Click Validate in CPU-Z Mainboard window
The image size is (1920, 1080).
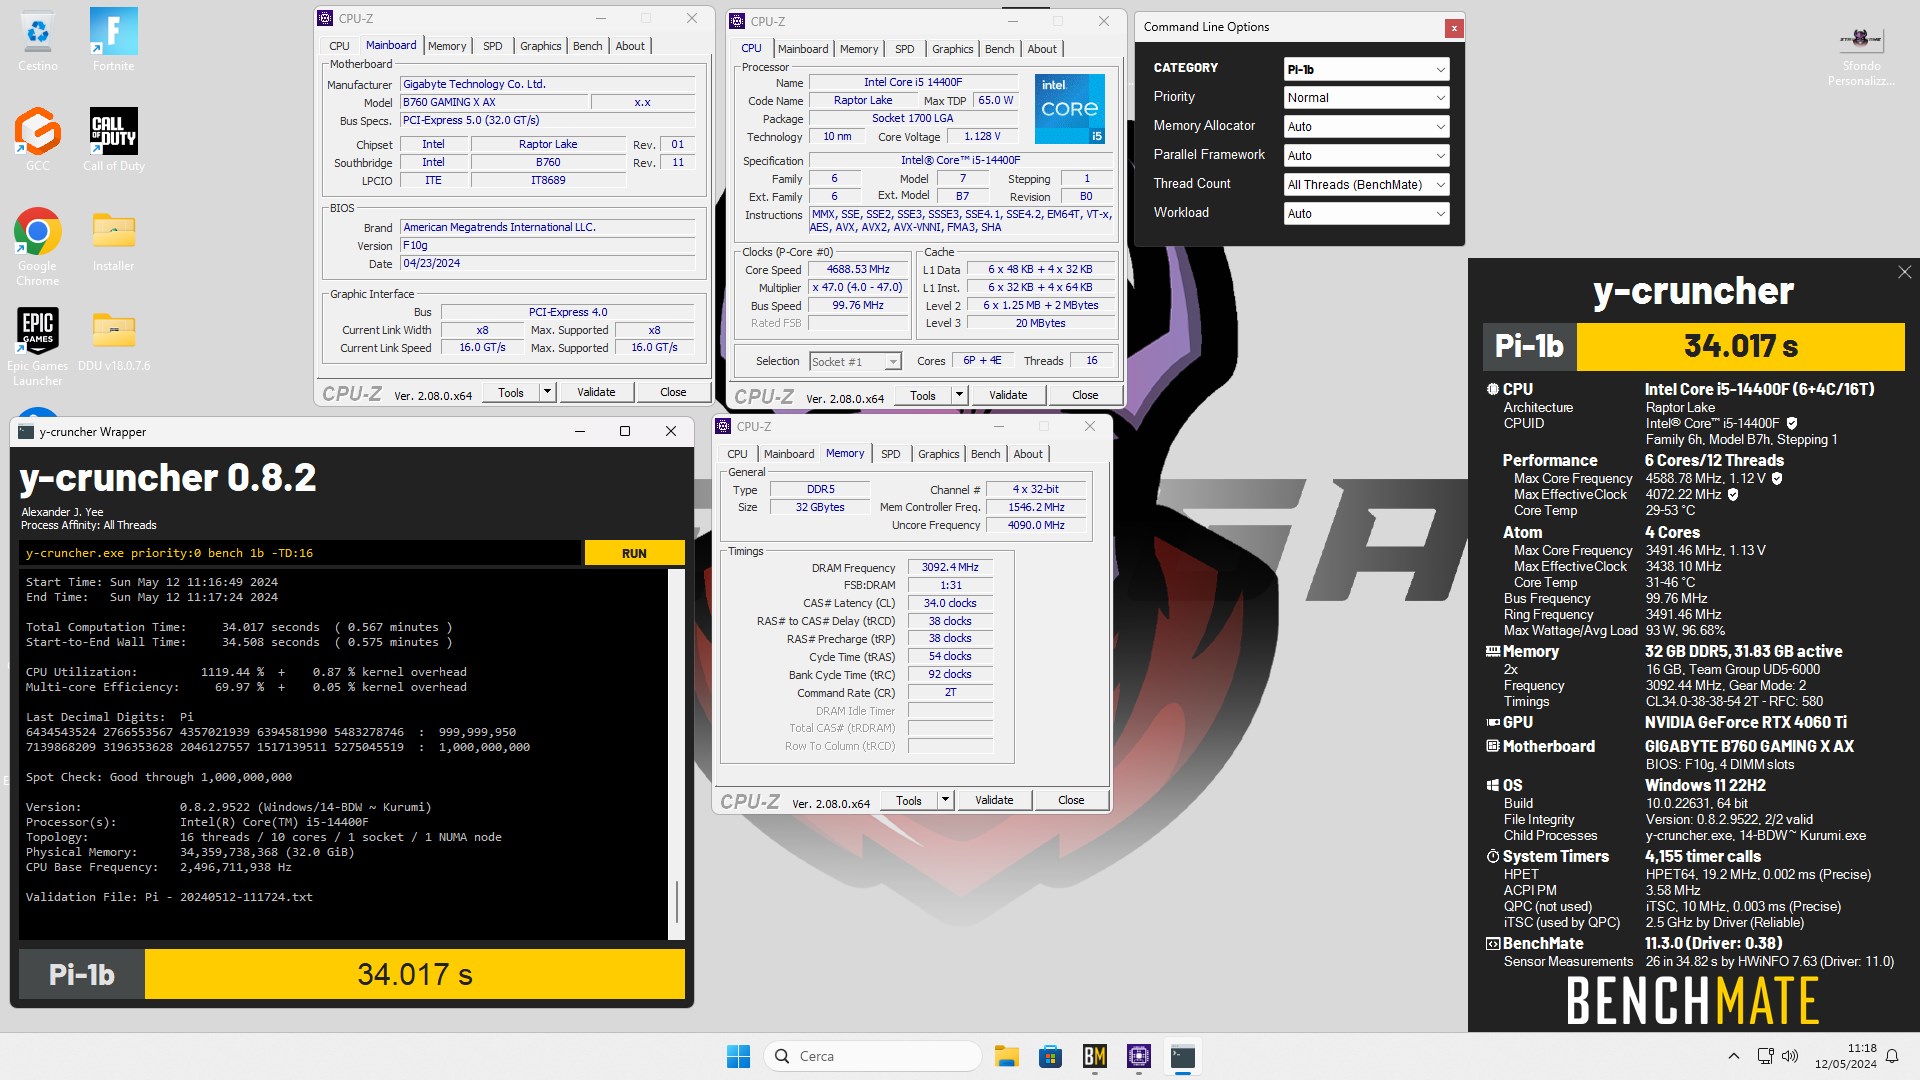pyautogui.click(x=596, y=392)
